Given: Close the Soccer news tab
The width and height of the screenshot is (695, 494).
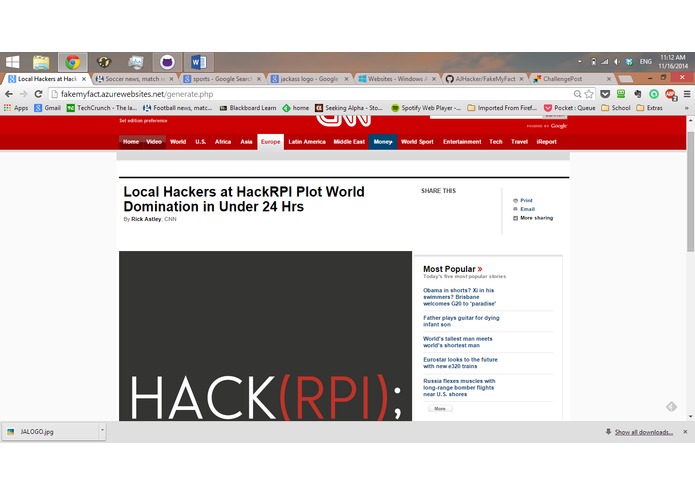Looking at the screenshot, I should [171, 79].
